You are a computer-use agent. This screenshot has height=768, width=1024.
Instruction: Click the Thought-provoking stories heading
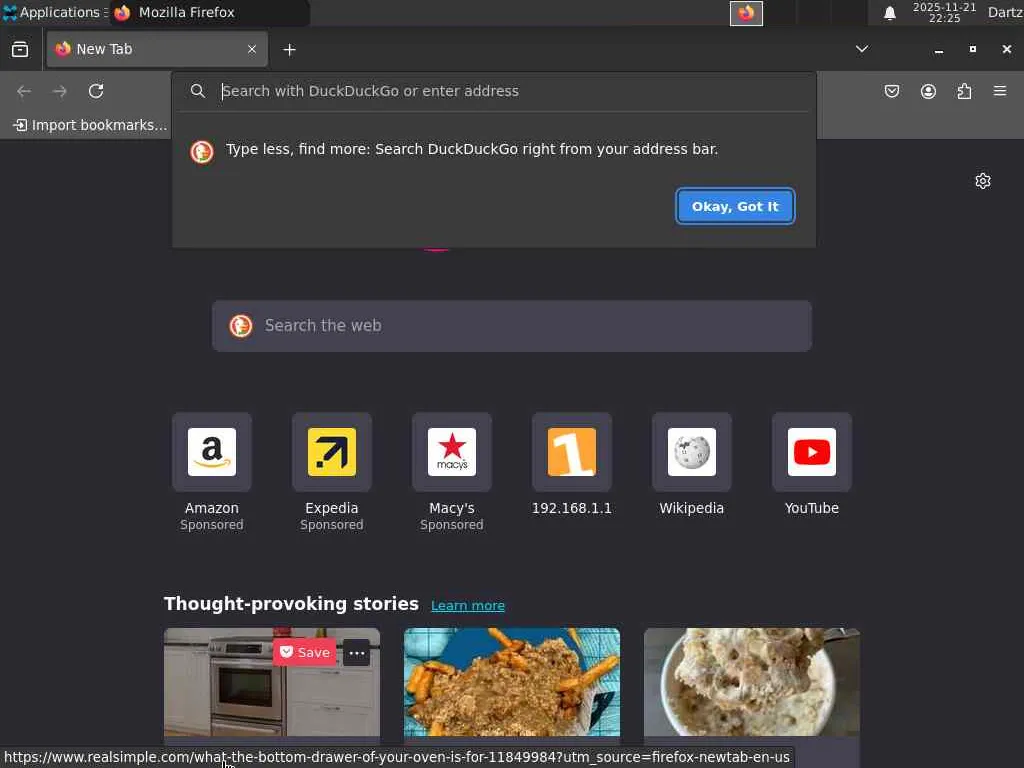[x=291, y=603]
